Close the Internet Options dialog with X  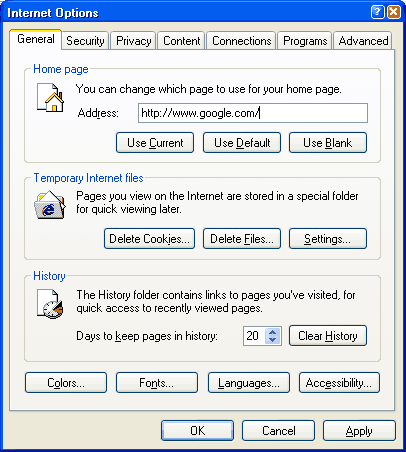[394, 12]
